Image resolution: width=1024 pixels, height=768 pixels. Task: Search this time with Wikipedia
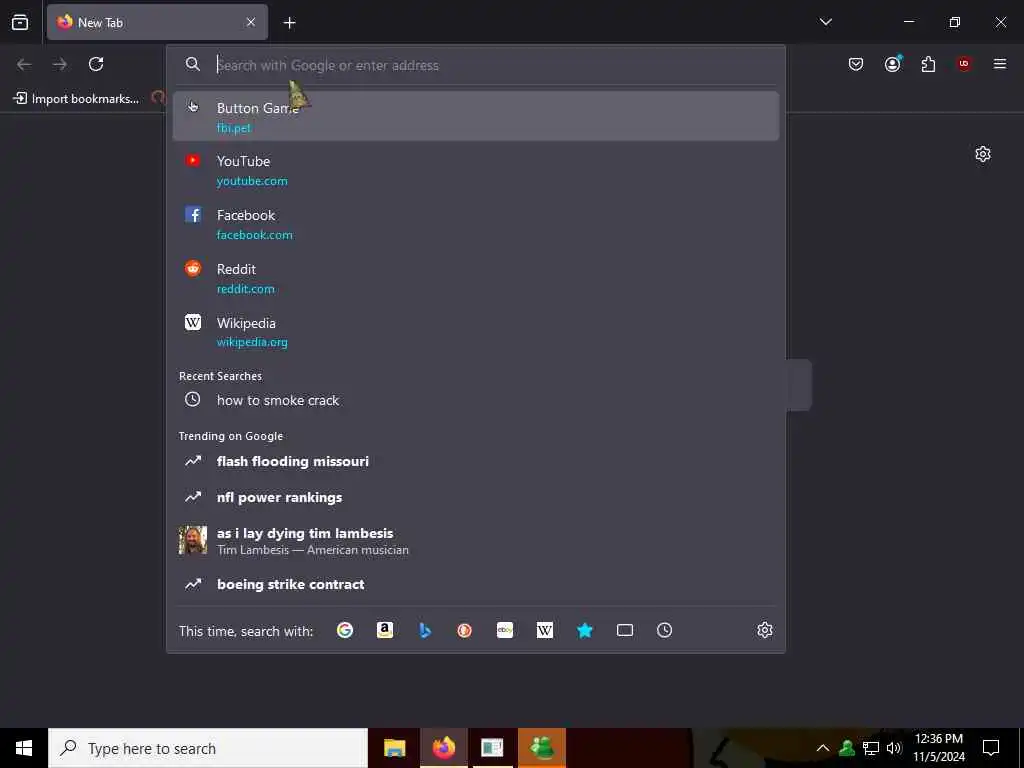pyautogui.click(x=545, y=630)
